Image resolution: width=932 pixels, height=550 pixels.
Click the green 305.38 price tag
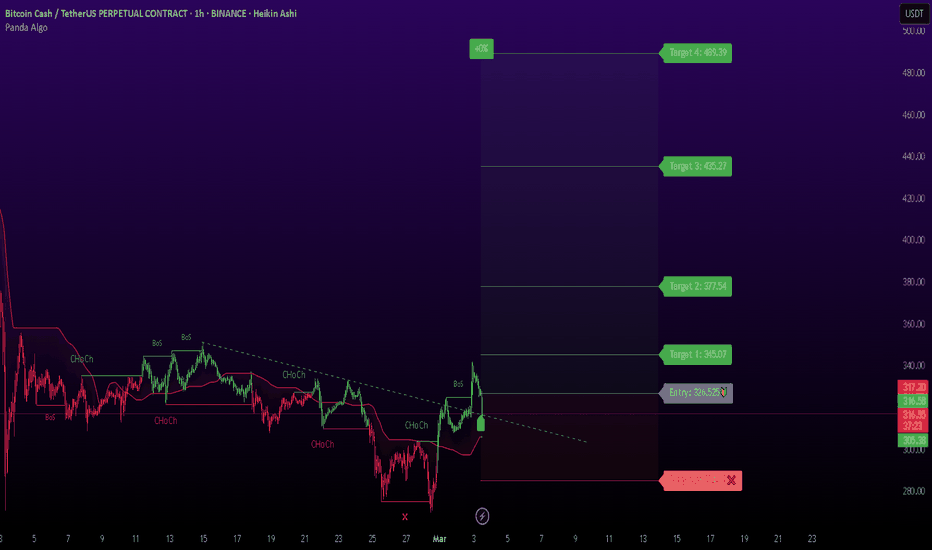(913, 440)
